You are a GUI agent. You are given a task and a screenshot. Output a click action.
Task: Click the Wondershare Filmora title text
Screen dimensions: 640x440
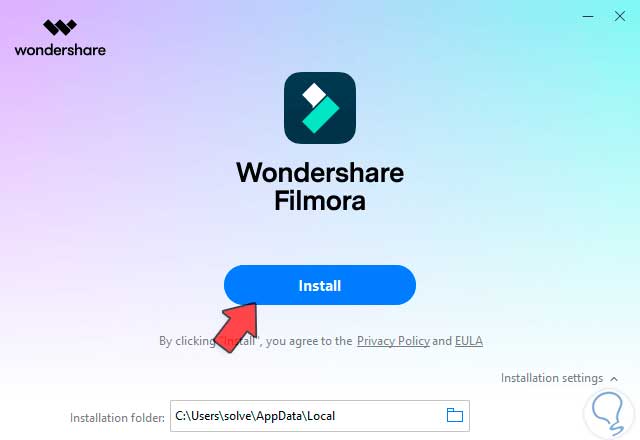click(320, 187)
